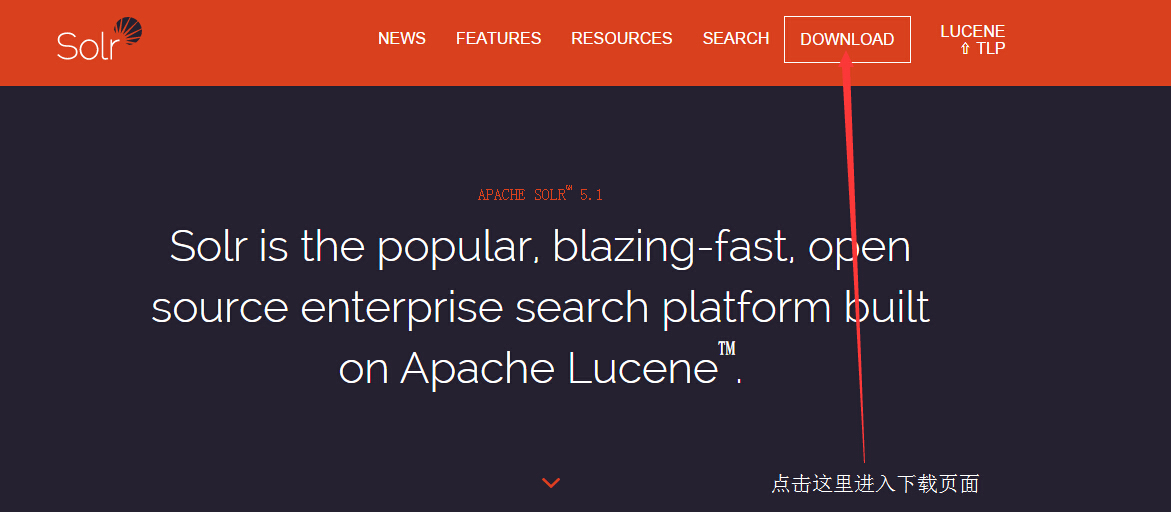Viewport: 1171px width, 512px height.
Task: Click the 'Solr is the popular, blazing-fast' headline
Action: point(541,307)
